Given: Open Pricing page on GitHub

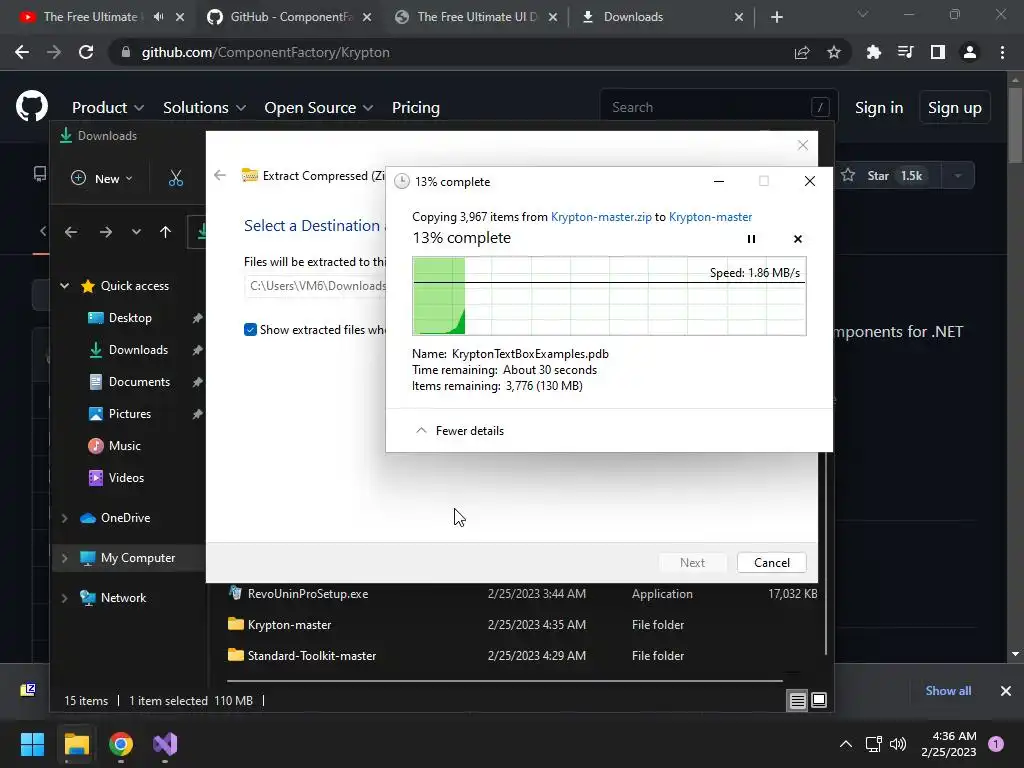Looking at the screenshot, I should [415, 107].
